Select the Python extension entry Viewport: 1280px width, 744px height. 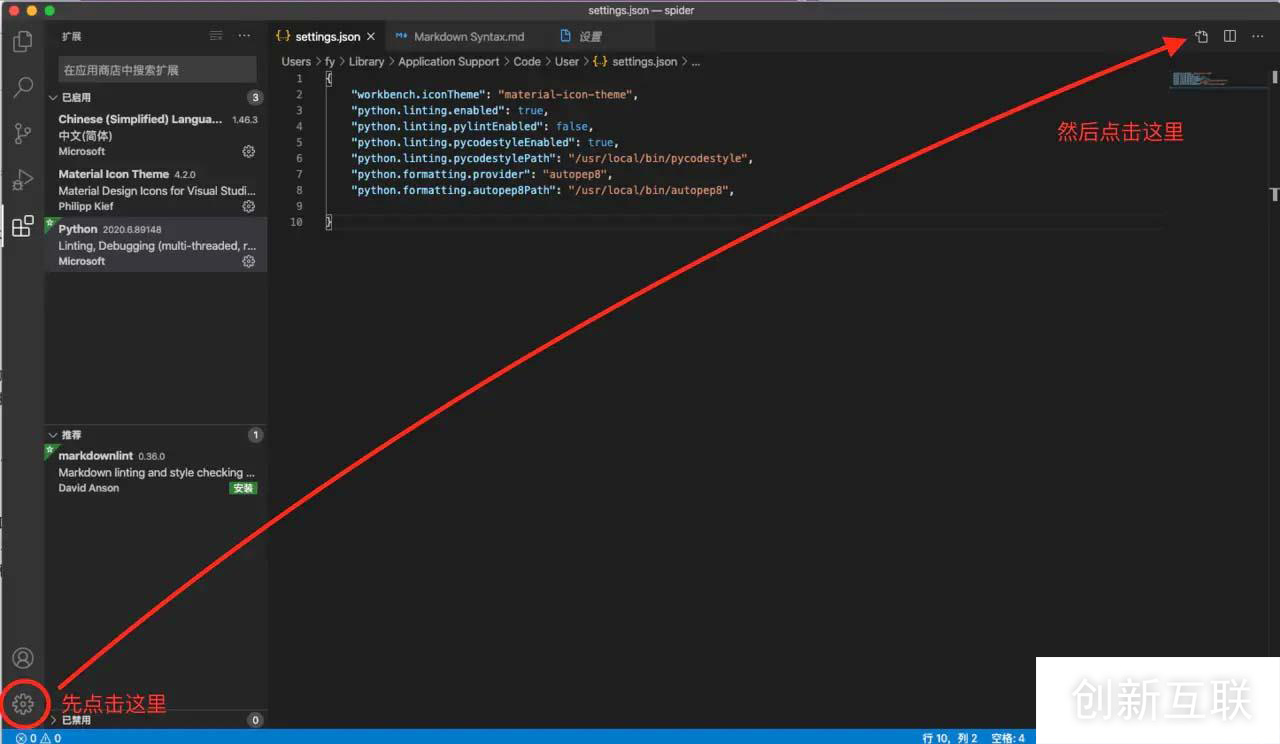tap(156, 245)
